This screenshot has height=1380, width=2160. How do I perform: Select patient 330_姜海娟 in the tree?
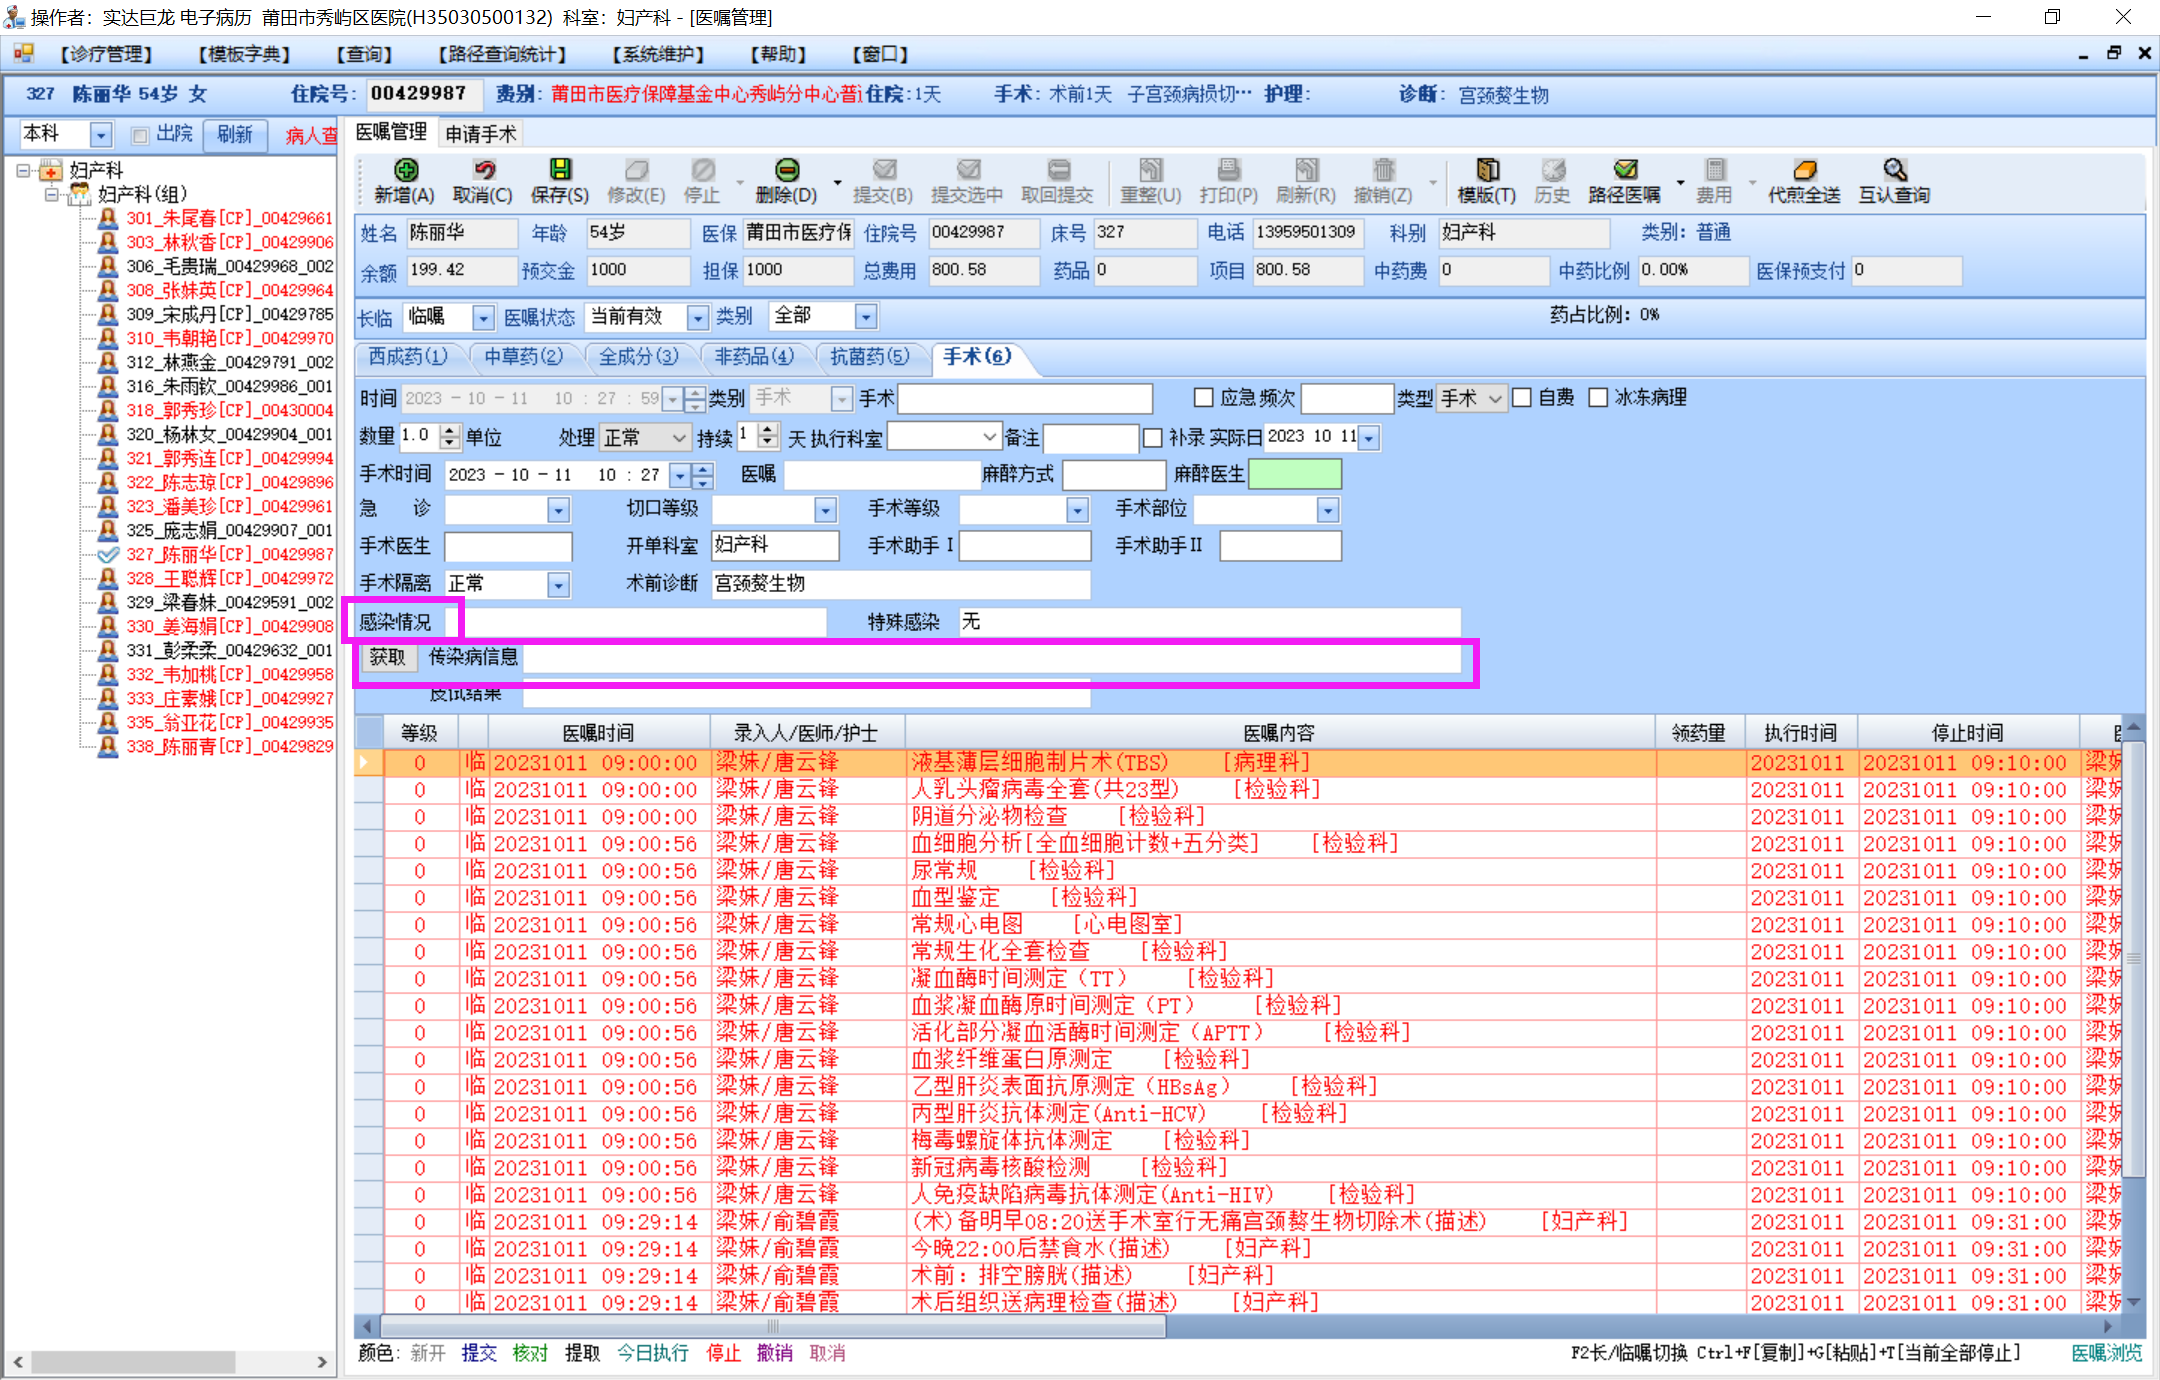pyautogui.click(x=229, y=626)
